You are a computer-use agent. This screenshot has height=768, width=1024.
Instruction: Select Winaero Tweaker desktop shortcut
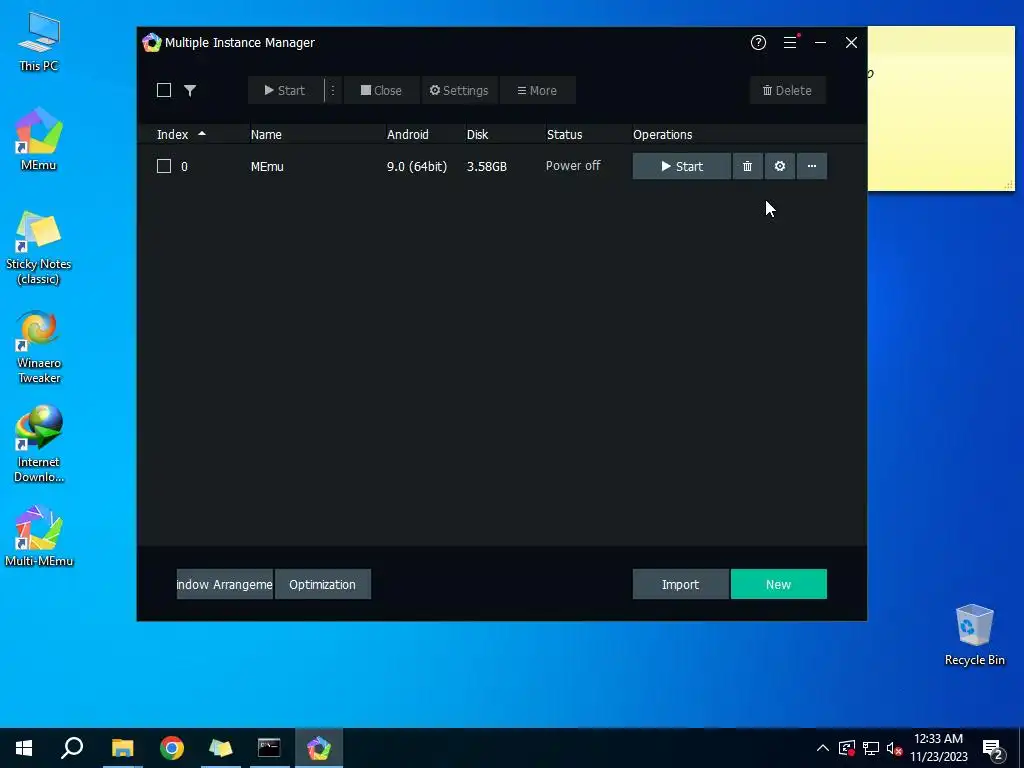(x=39, y=347)
